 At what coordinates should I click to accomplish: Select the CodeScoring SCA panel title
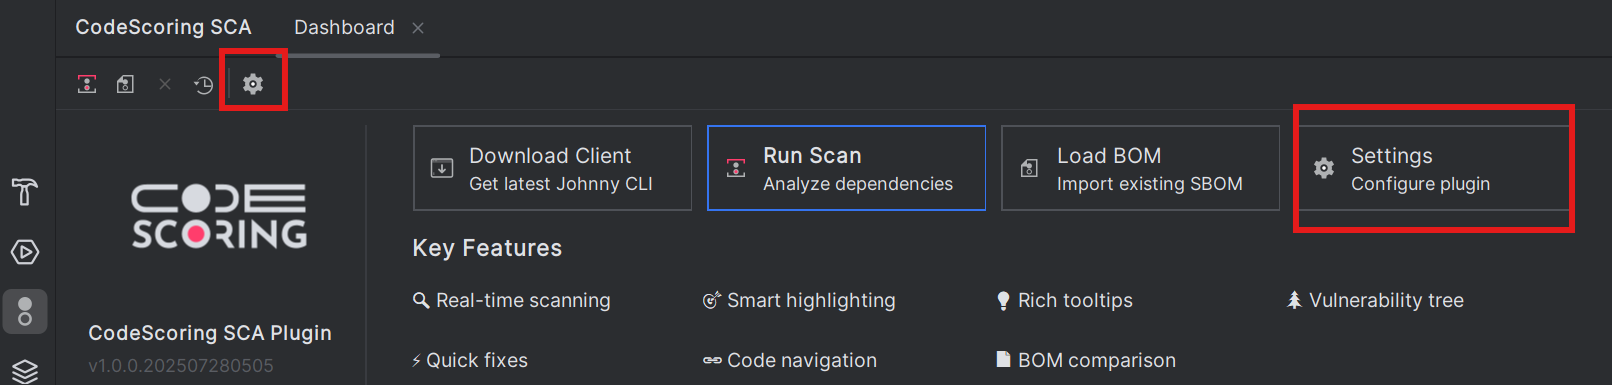[163, 27]
